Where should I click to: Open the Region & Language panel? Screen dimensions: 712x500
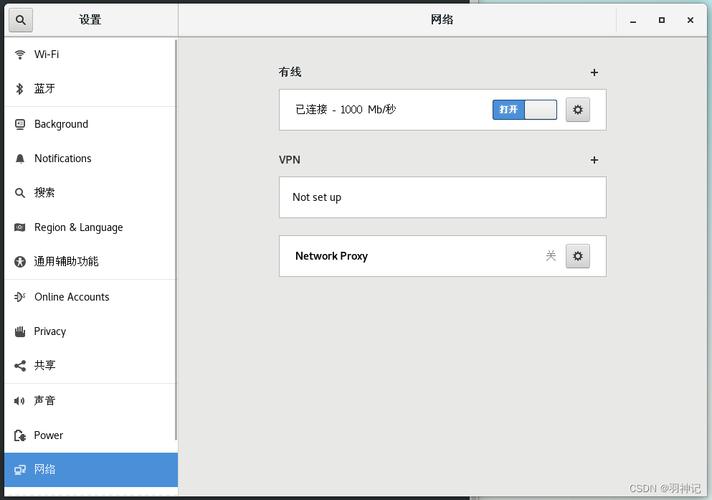90,227
